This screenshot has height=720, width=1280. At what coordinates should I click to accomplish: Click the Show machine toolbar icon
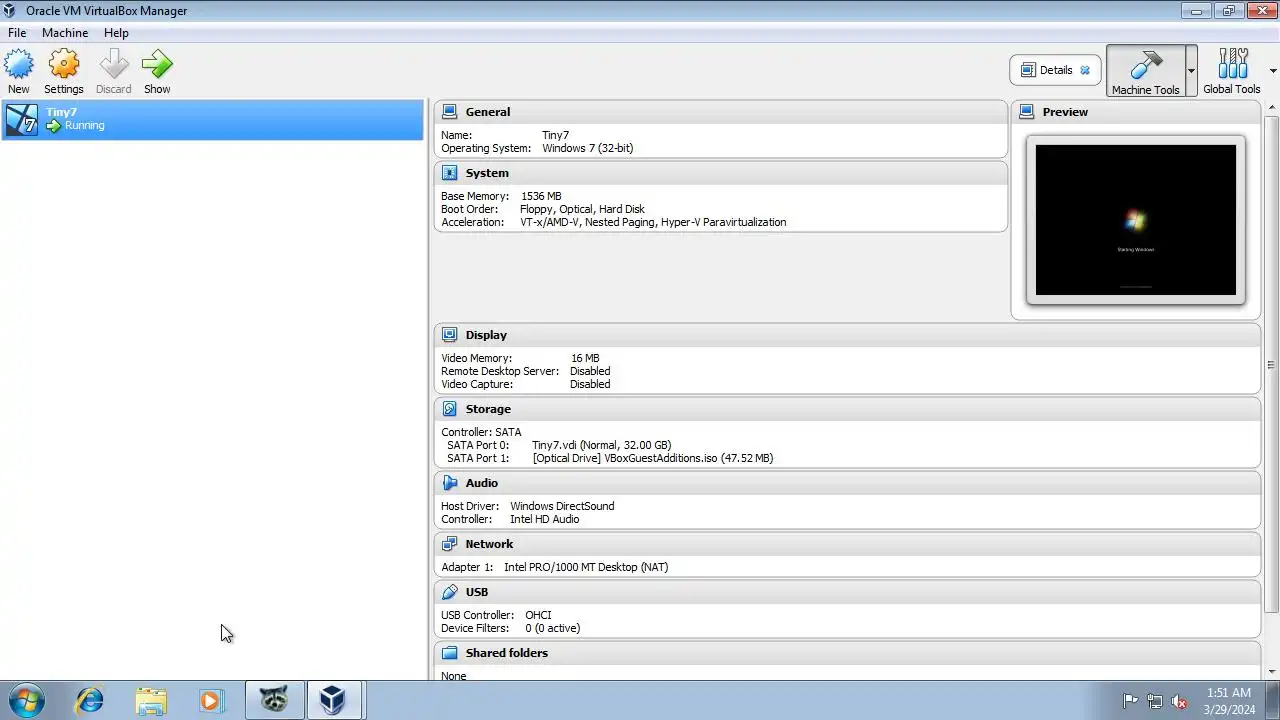click(x=157, y=72)
